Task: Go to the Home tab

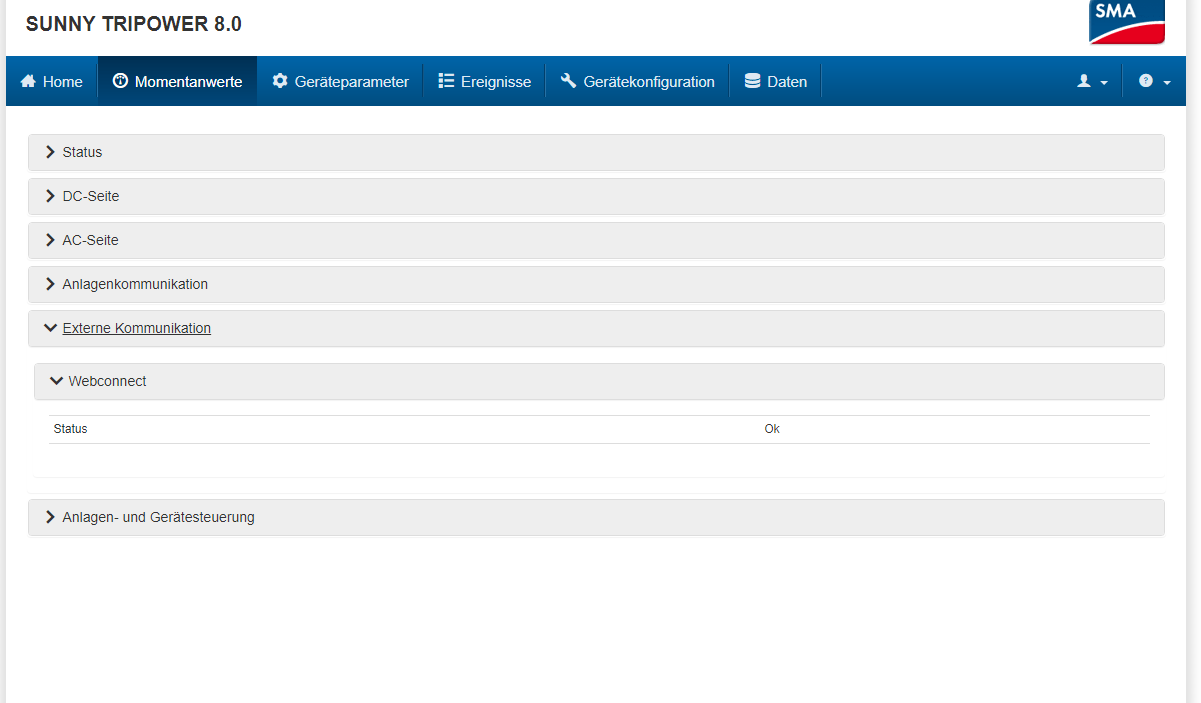Action: (x=51, y=81)
